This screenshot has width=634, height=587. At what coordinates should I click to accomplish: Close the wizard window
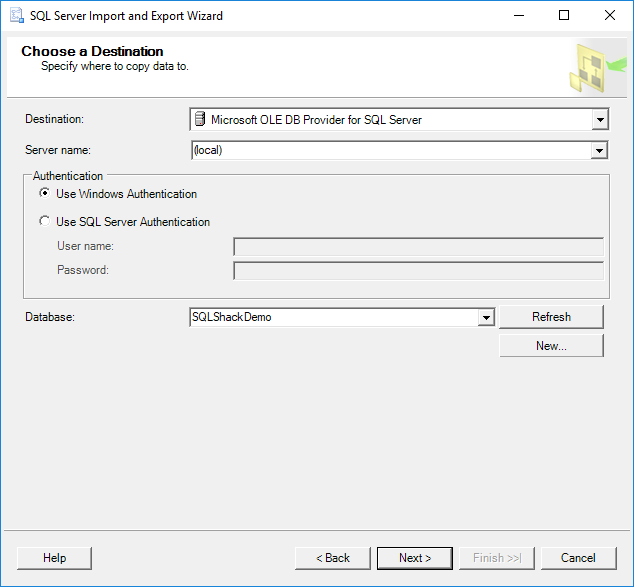pos(610,16)
